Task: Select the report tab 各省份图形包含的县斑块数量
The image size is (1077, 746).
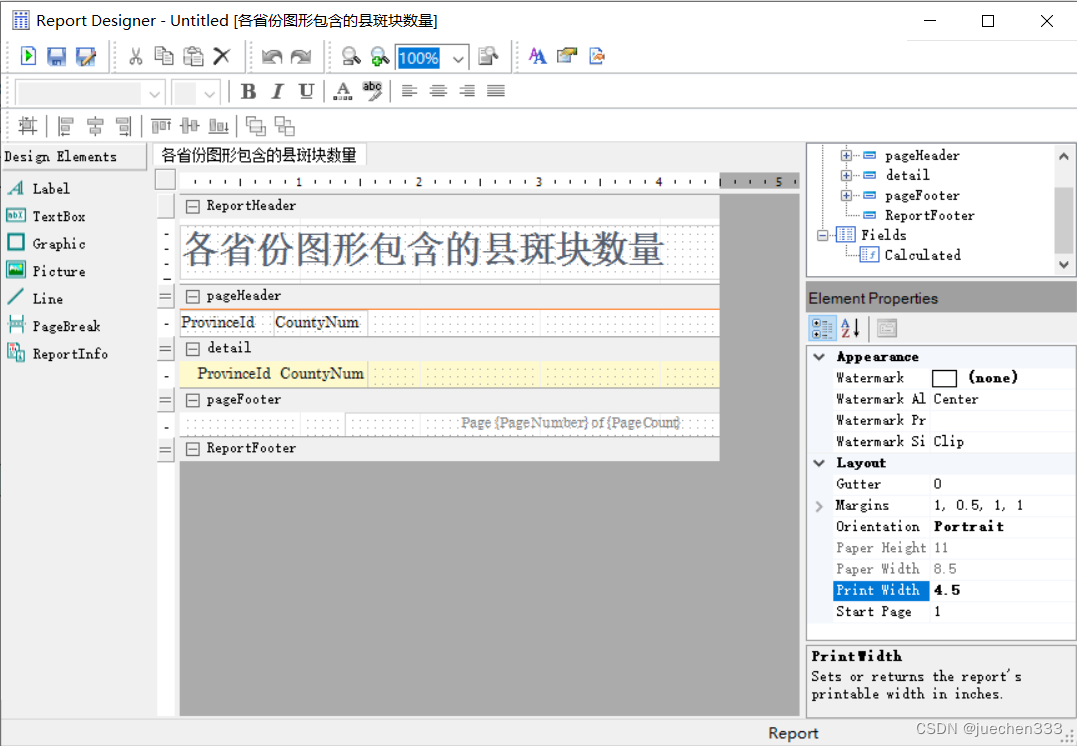Action: click(259, 156)
